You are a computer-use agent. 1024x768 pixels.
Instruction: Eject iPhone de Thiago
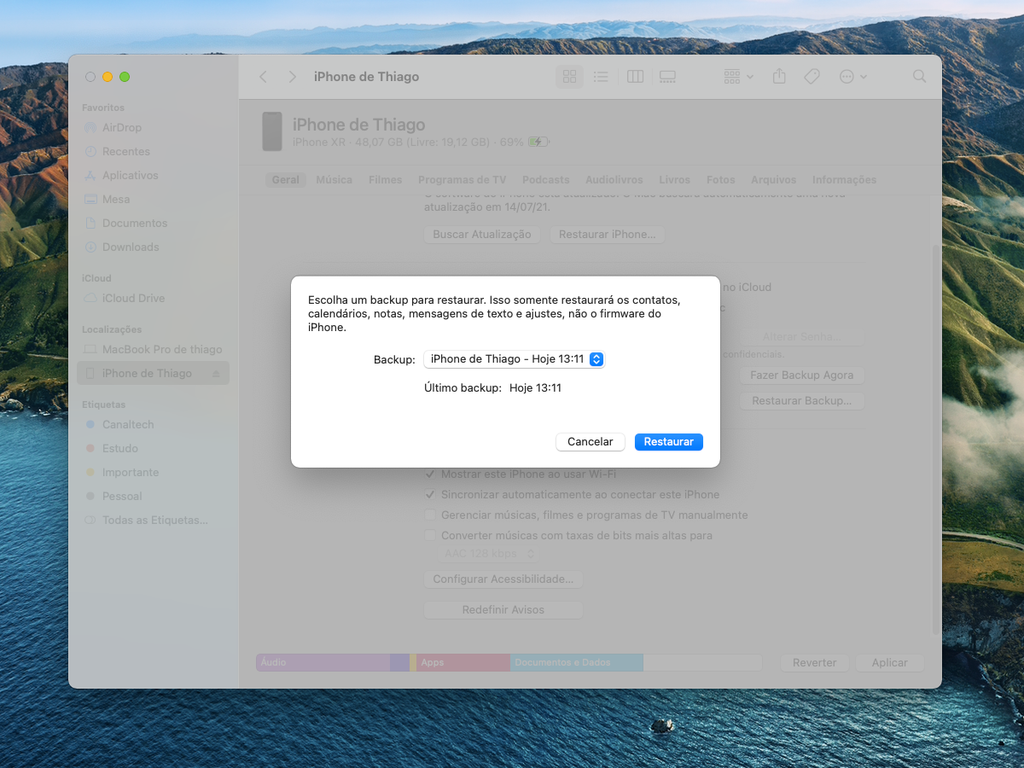point(216,374)
